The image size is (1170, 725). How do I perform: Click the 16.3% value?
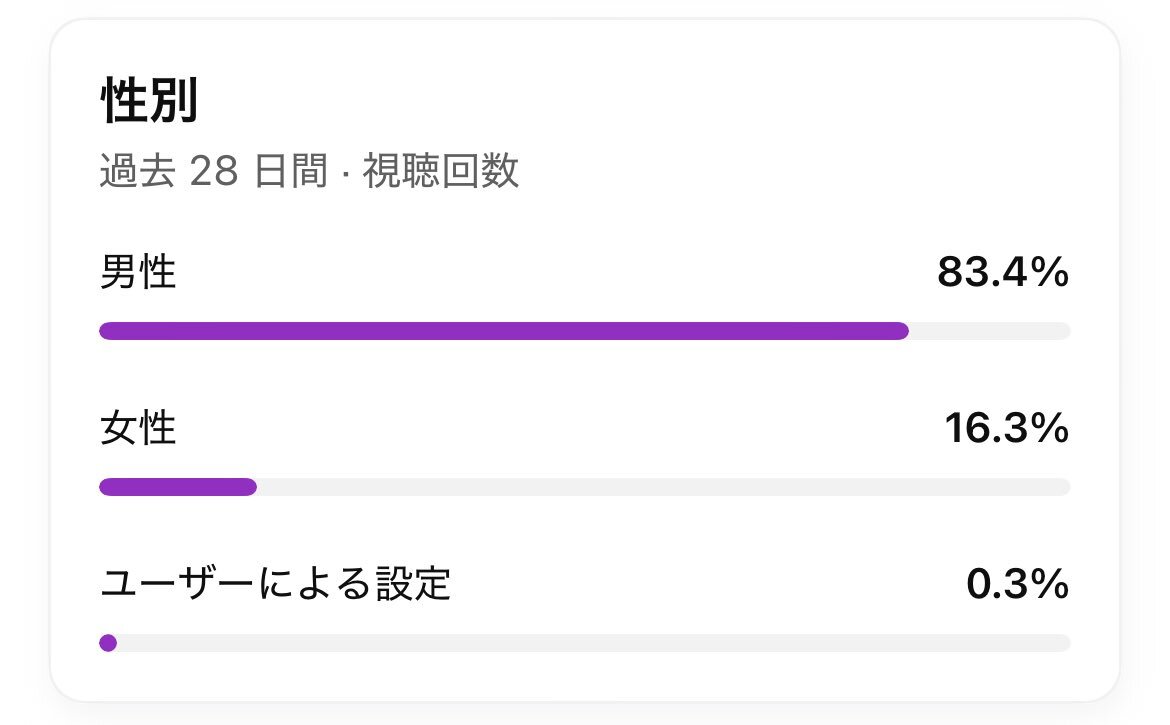tap(1007, 428)
